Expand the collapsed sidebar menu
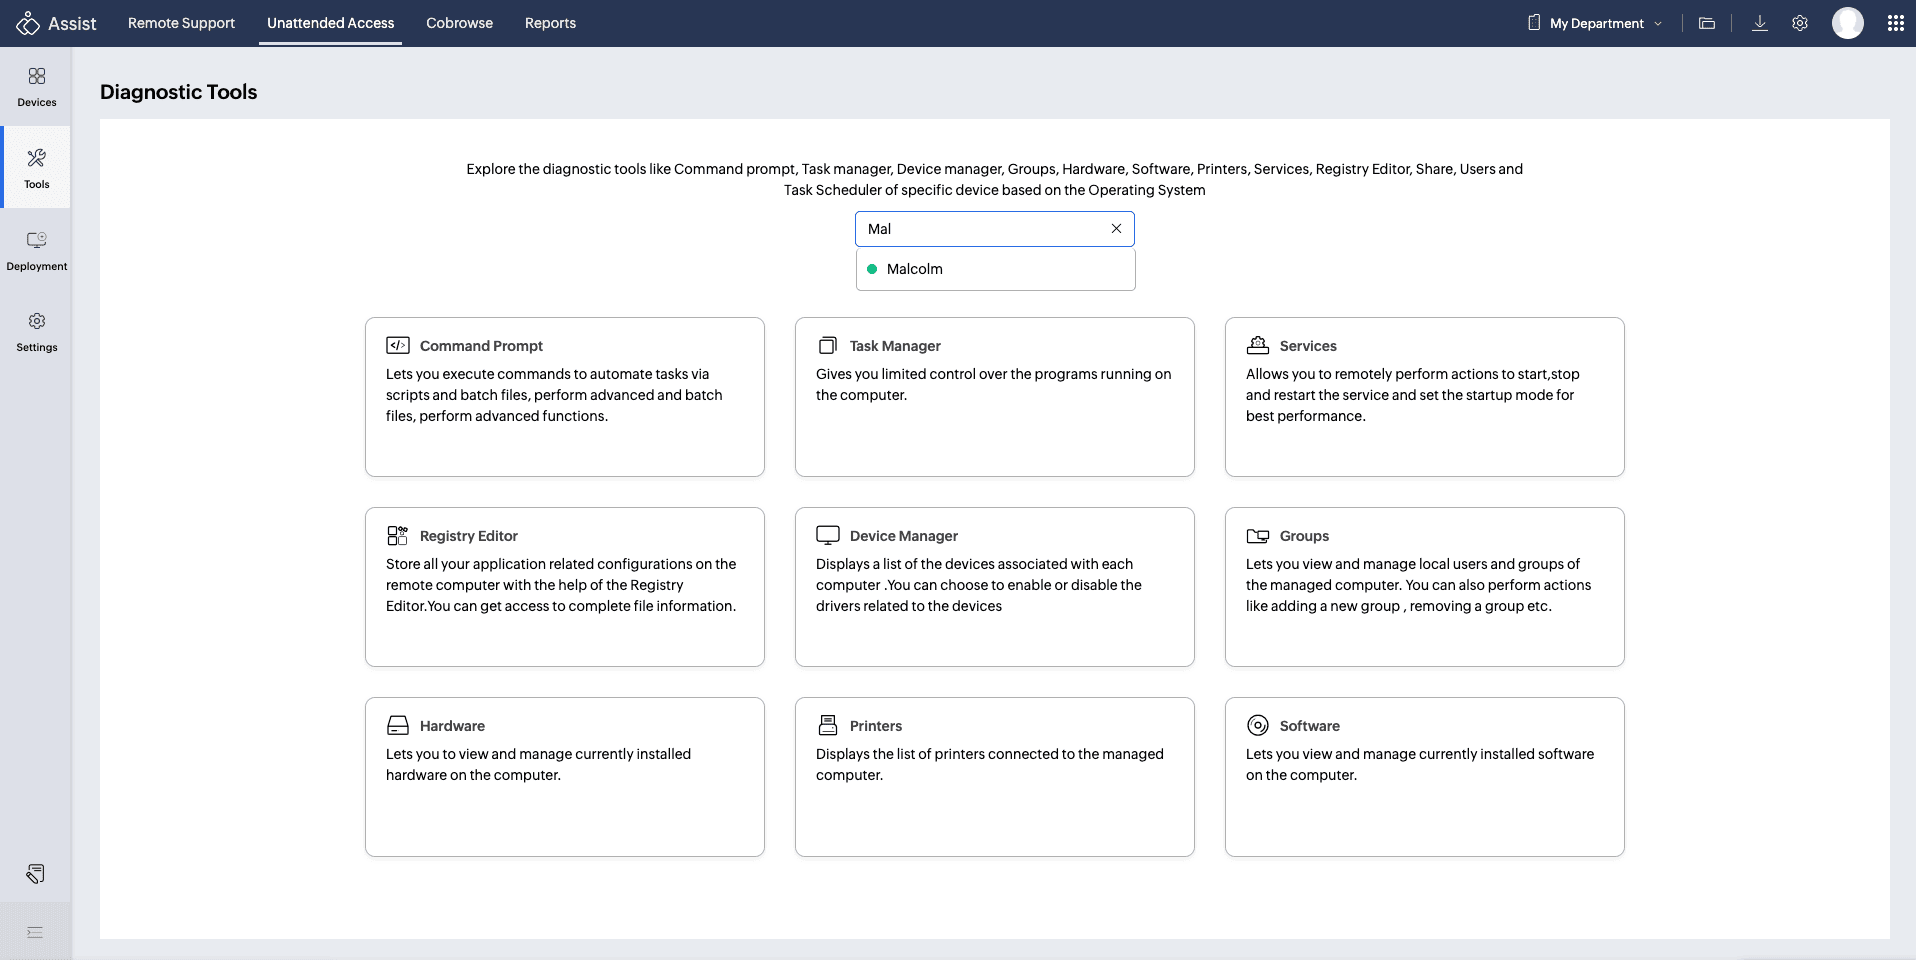 pyautogui.click(x=35, y=932)
